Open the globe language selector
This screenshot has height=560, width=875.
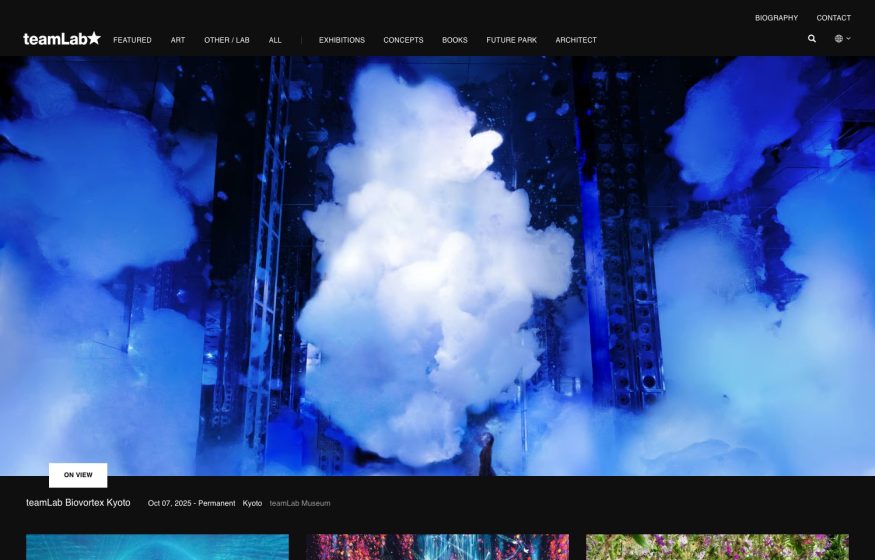tap(842, 38)
